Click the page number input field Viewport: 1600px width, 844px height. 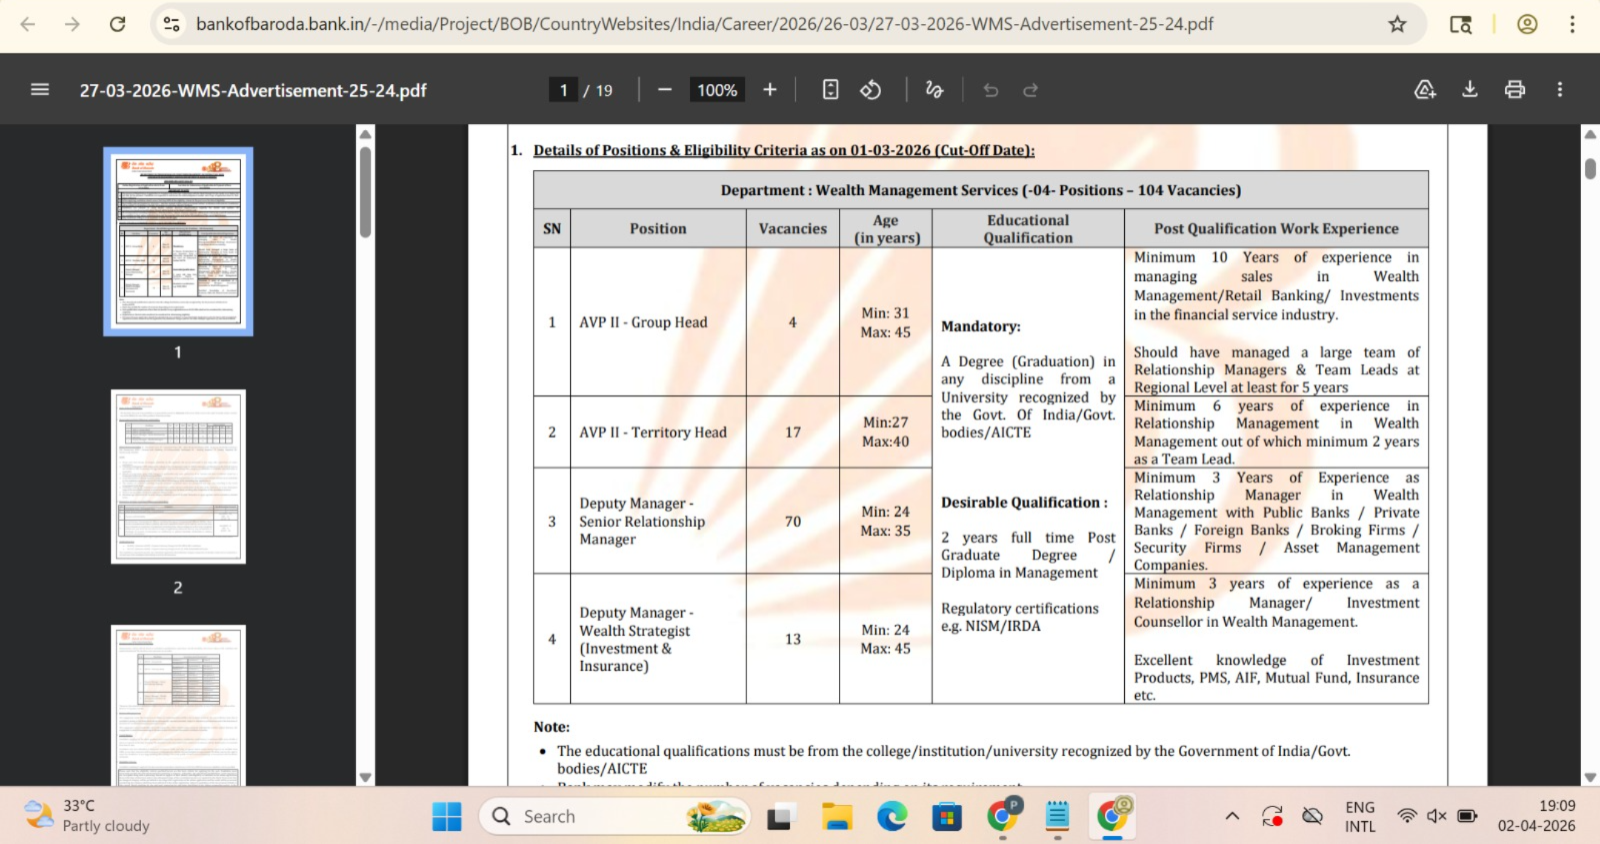coord(563,90)
